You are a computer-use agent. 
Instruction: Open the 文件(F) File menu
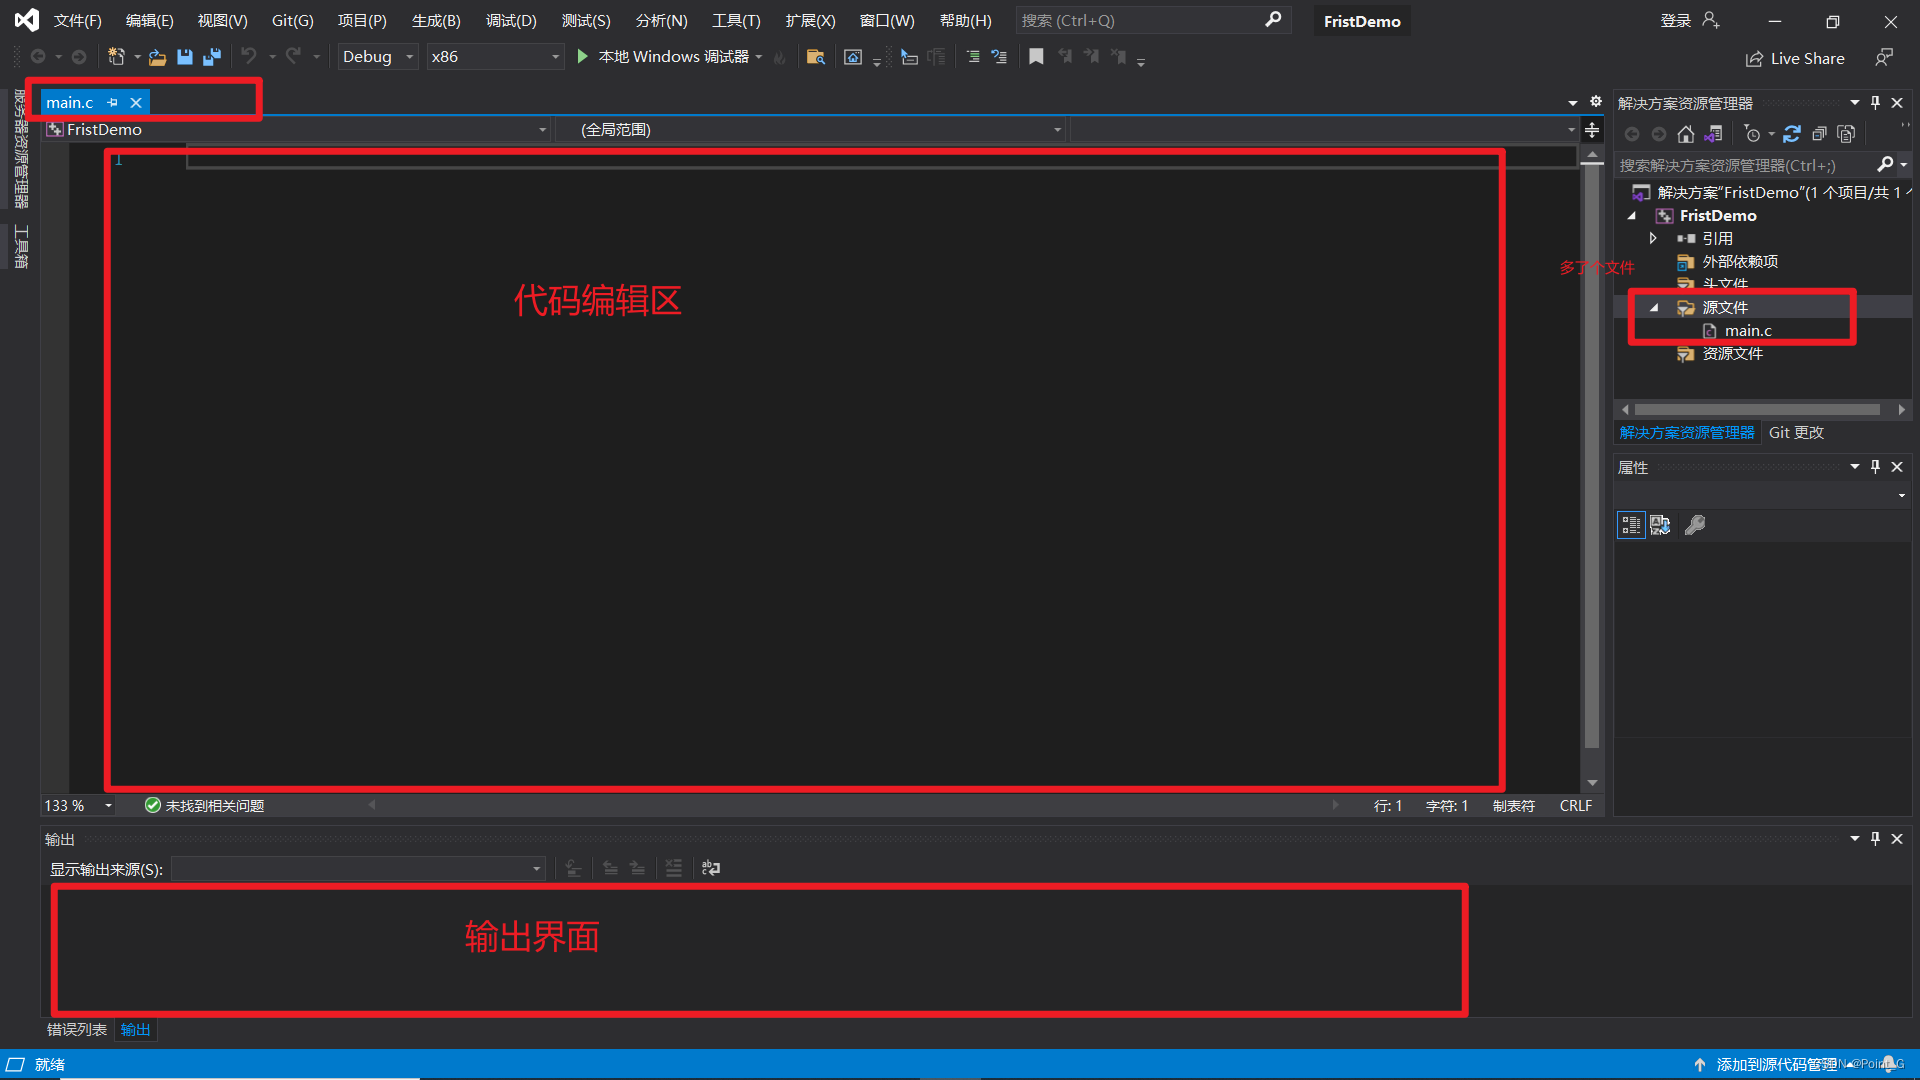[75, 20]
